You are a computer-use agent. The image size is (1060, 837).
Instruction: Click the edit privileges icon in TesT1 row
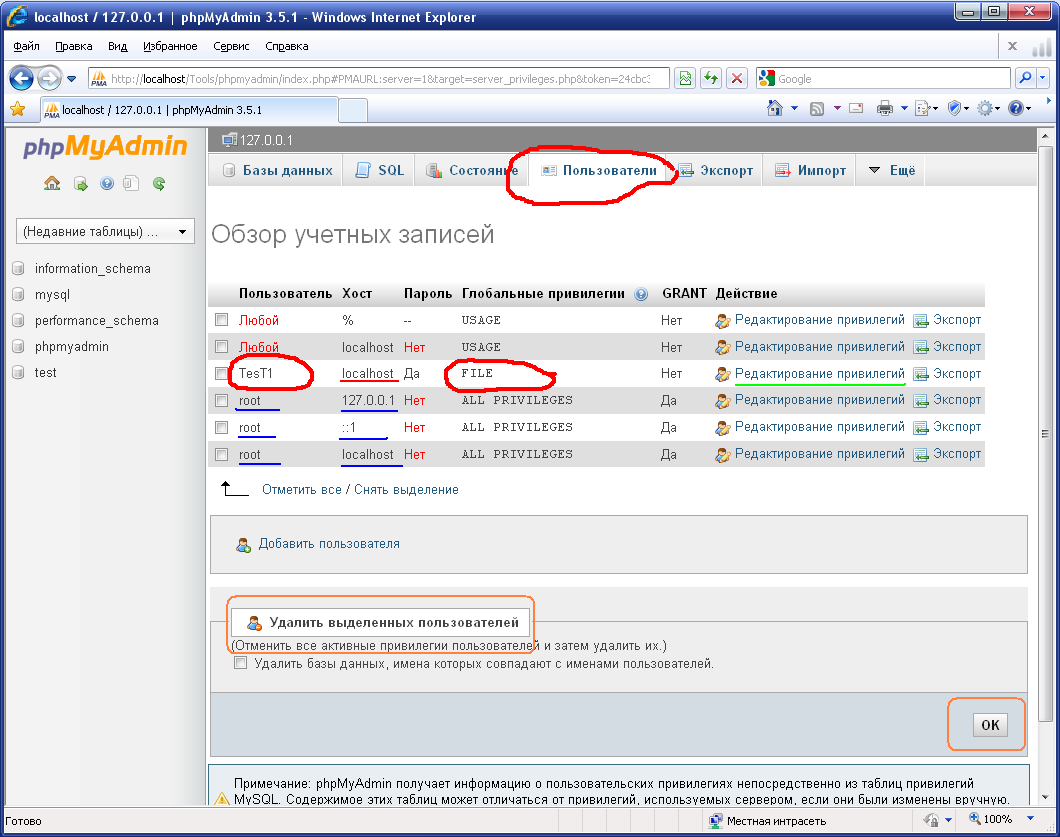(x=723, y=374)
